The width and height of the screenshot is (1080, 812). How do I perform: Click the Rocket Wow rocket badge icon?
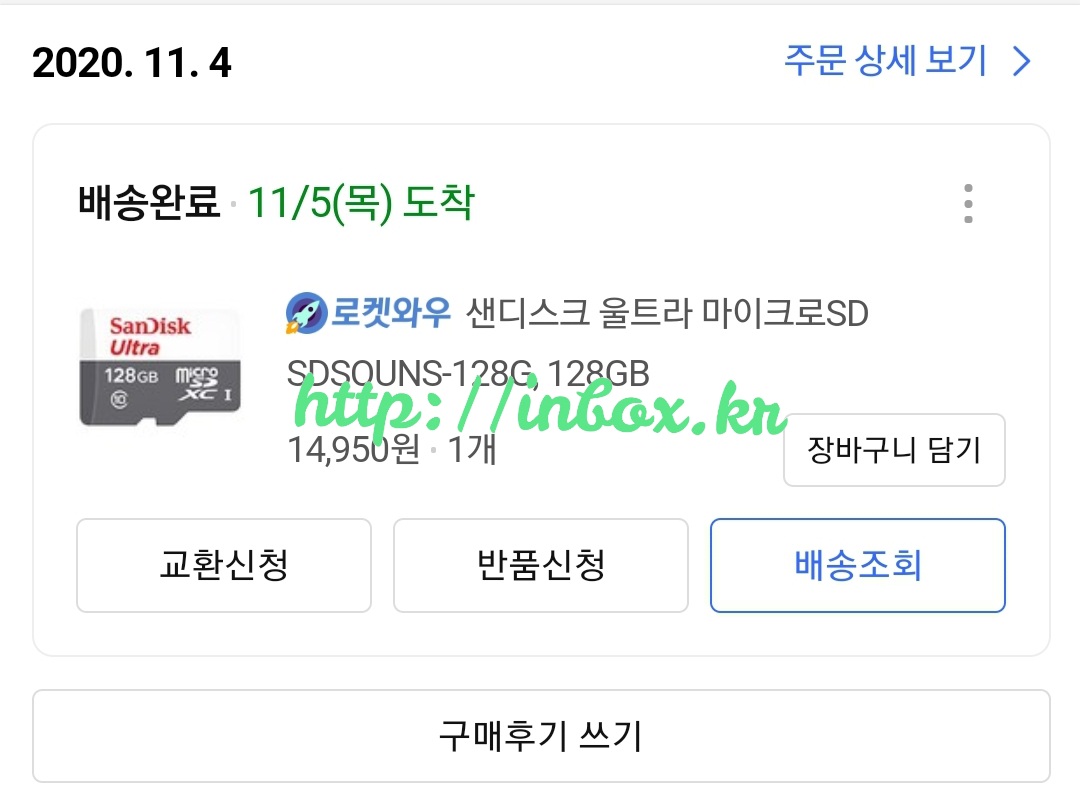(x=306, y=313)
